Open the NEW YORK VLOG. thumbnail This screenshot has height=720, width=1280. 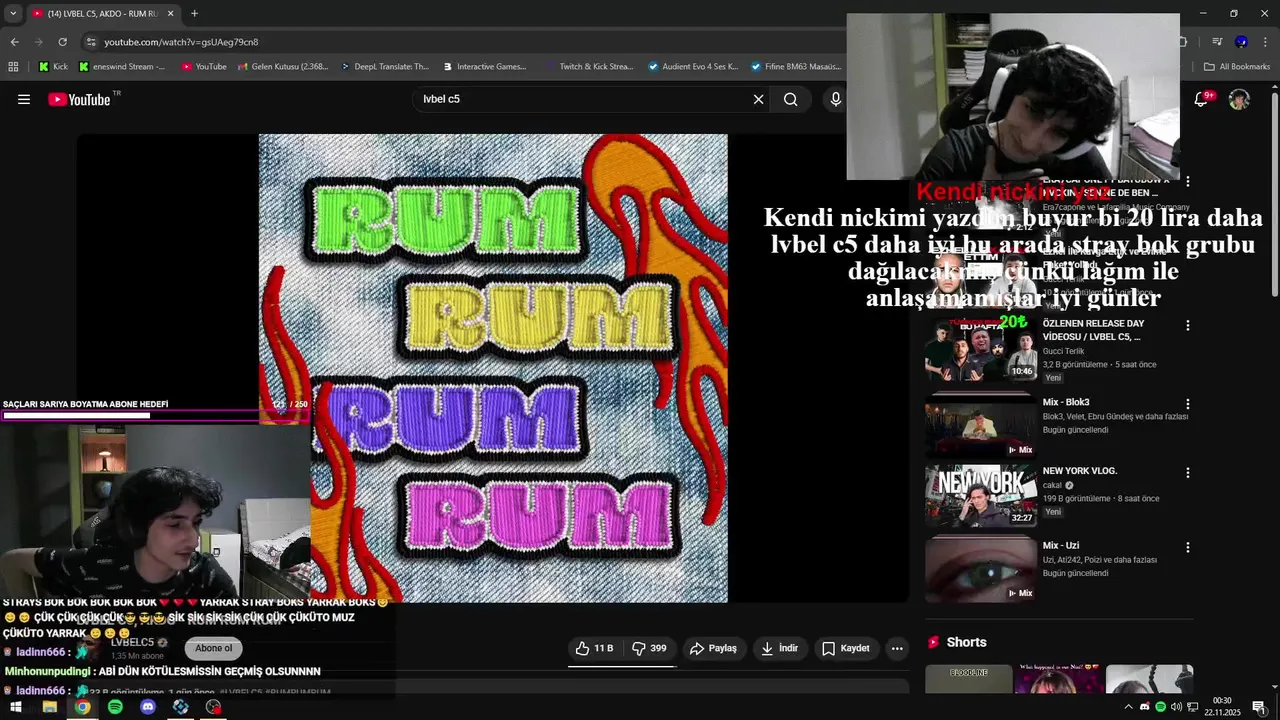coord(981,496)
